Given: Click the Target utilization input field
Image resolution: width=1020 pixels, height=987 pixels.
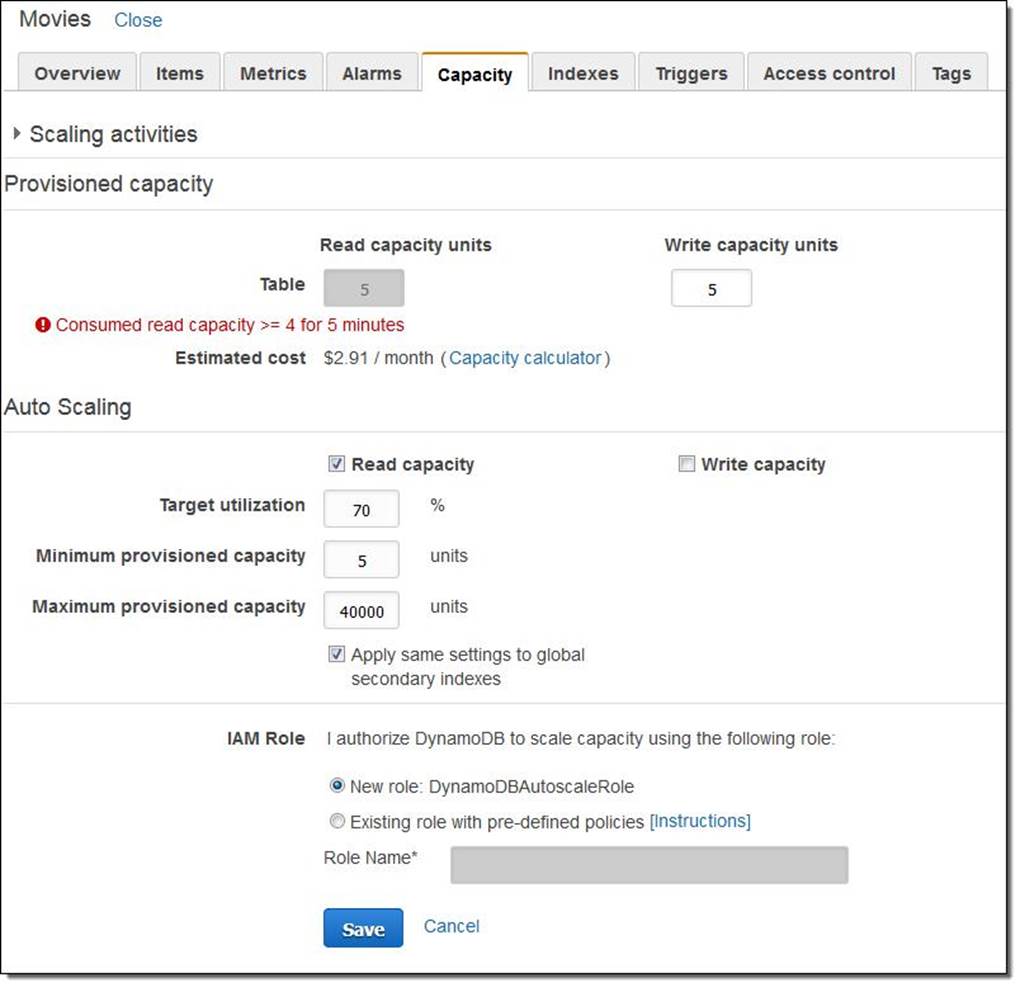Looking at the screenshot, I should pos(361,509).
